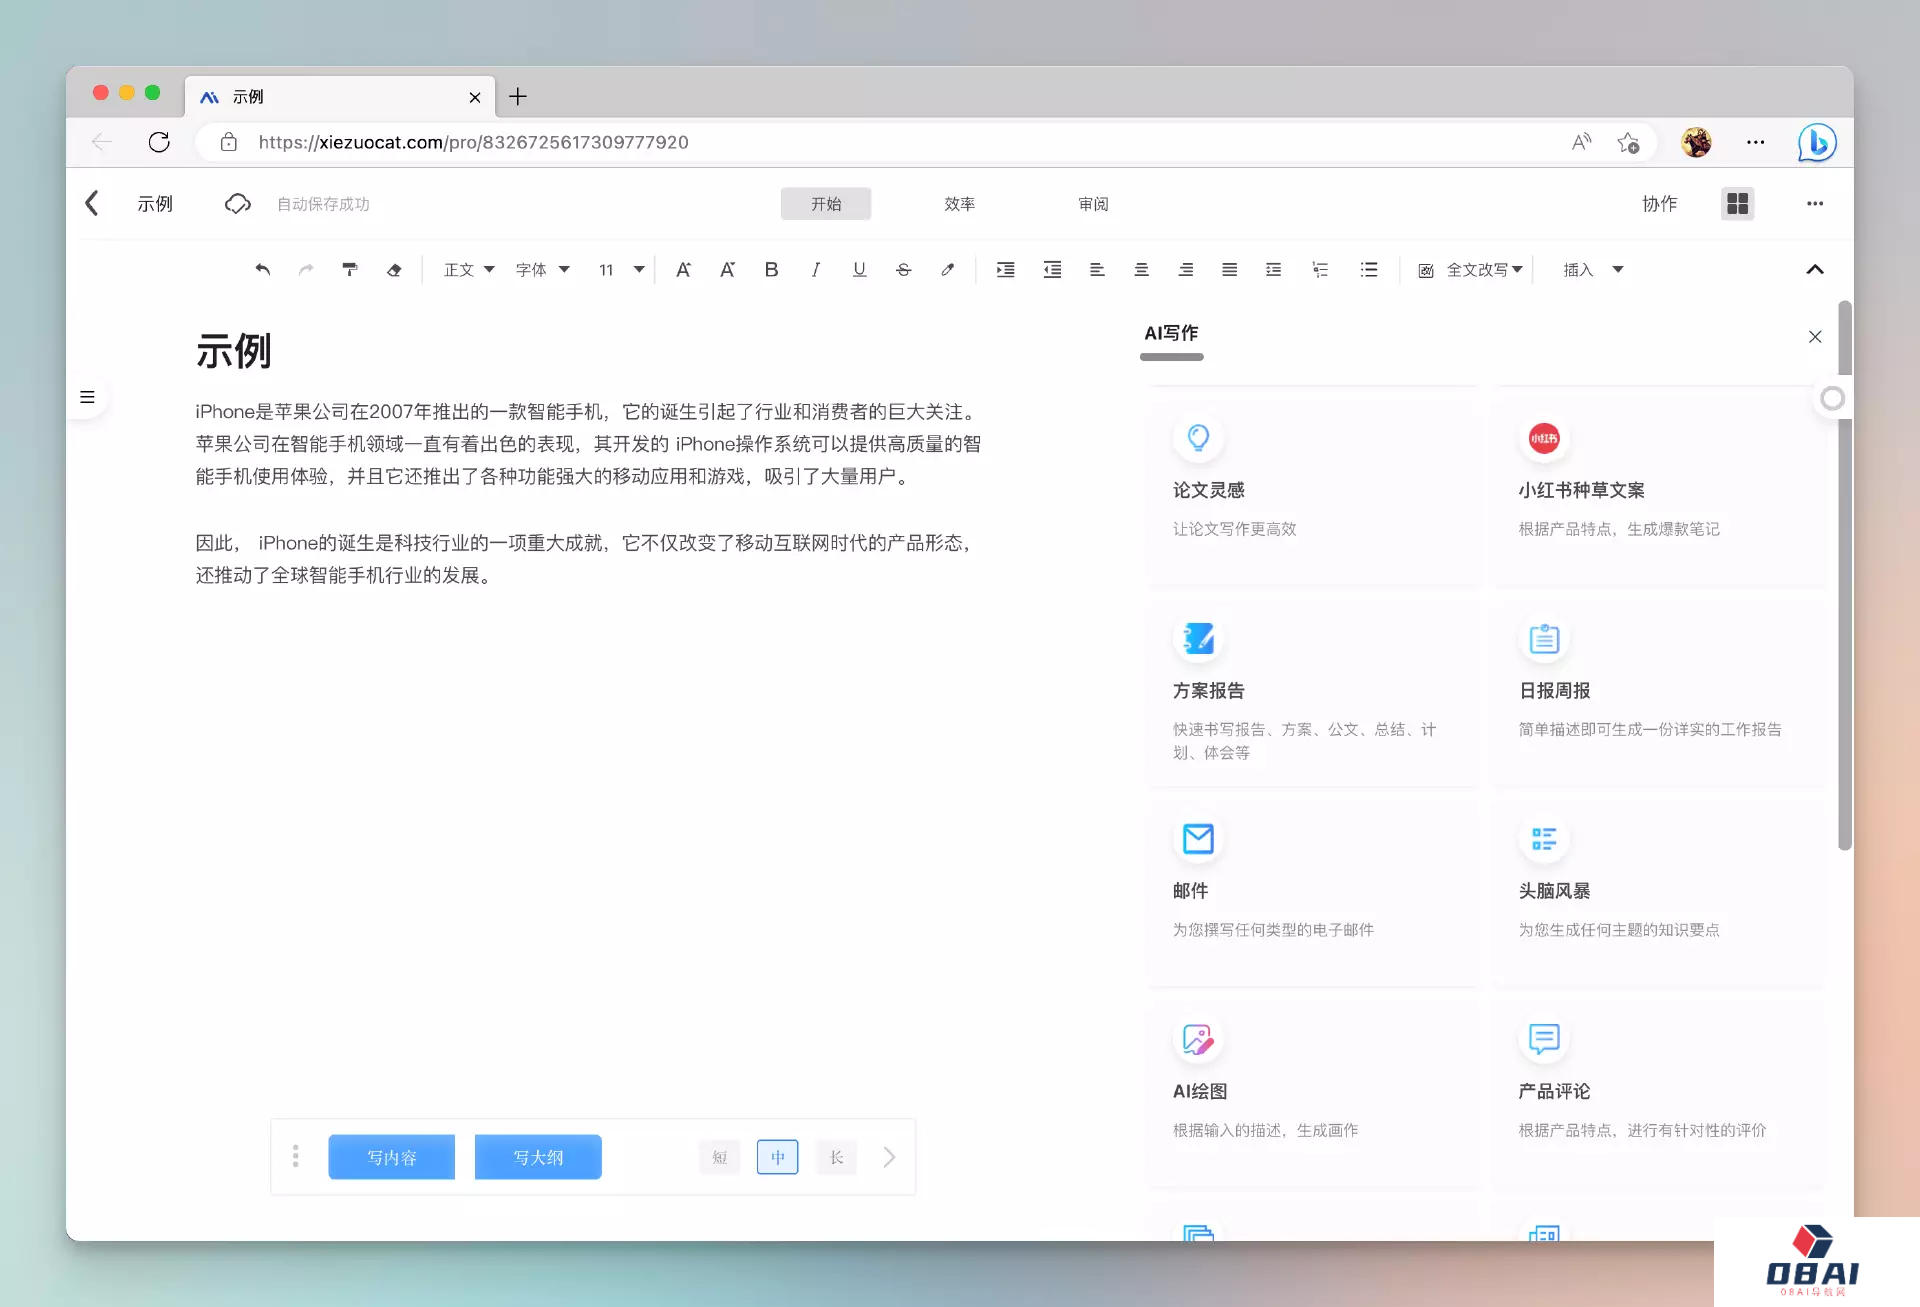Click the 写内容 button
Screen dimensions: 1920x1307
[391, 1157]
